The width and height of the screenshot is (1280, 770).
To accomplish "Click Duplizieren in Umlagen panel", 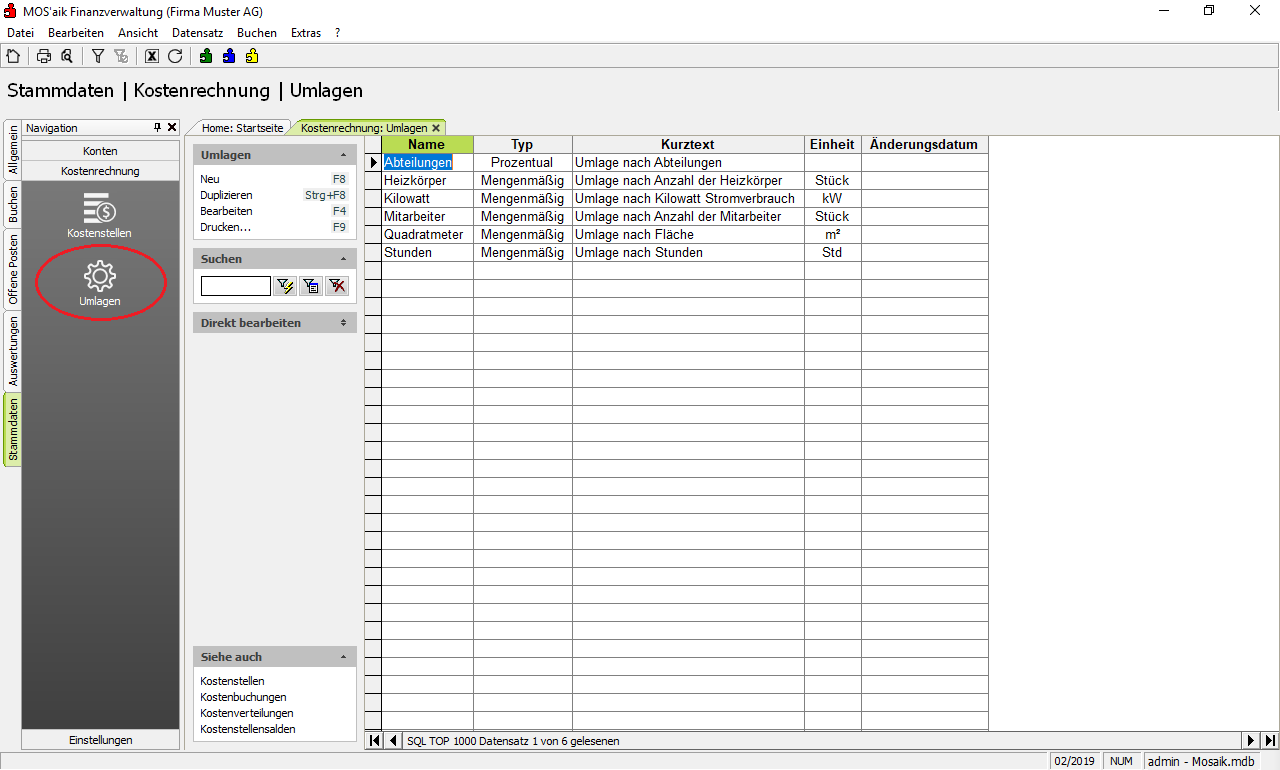I will (226, 196).
